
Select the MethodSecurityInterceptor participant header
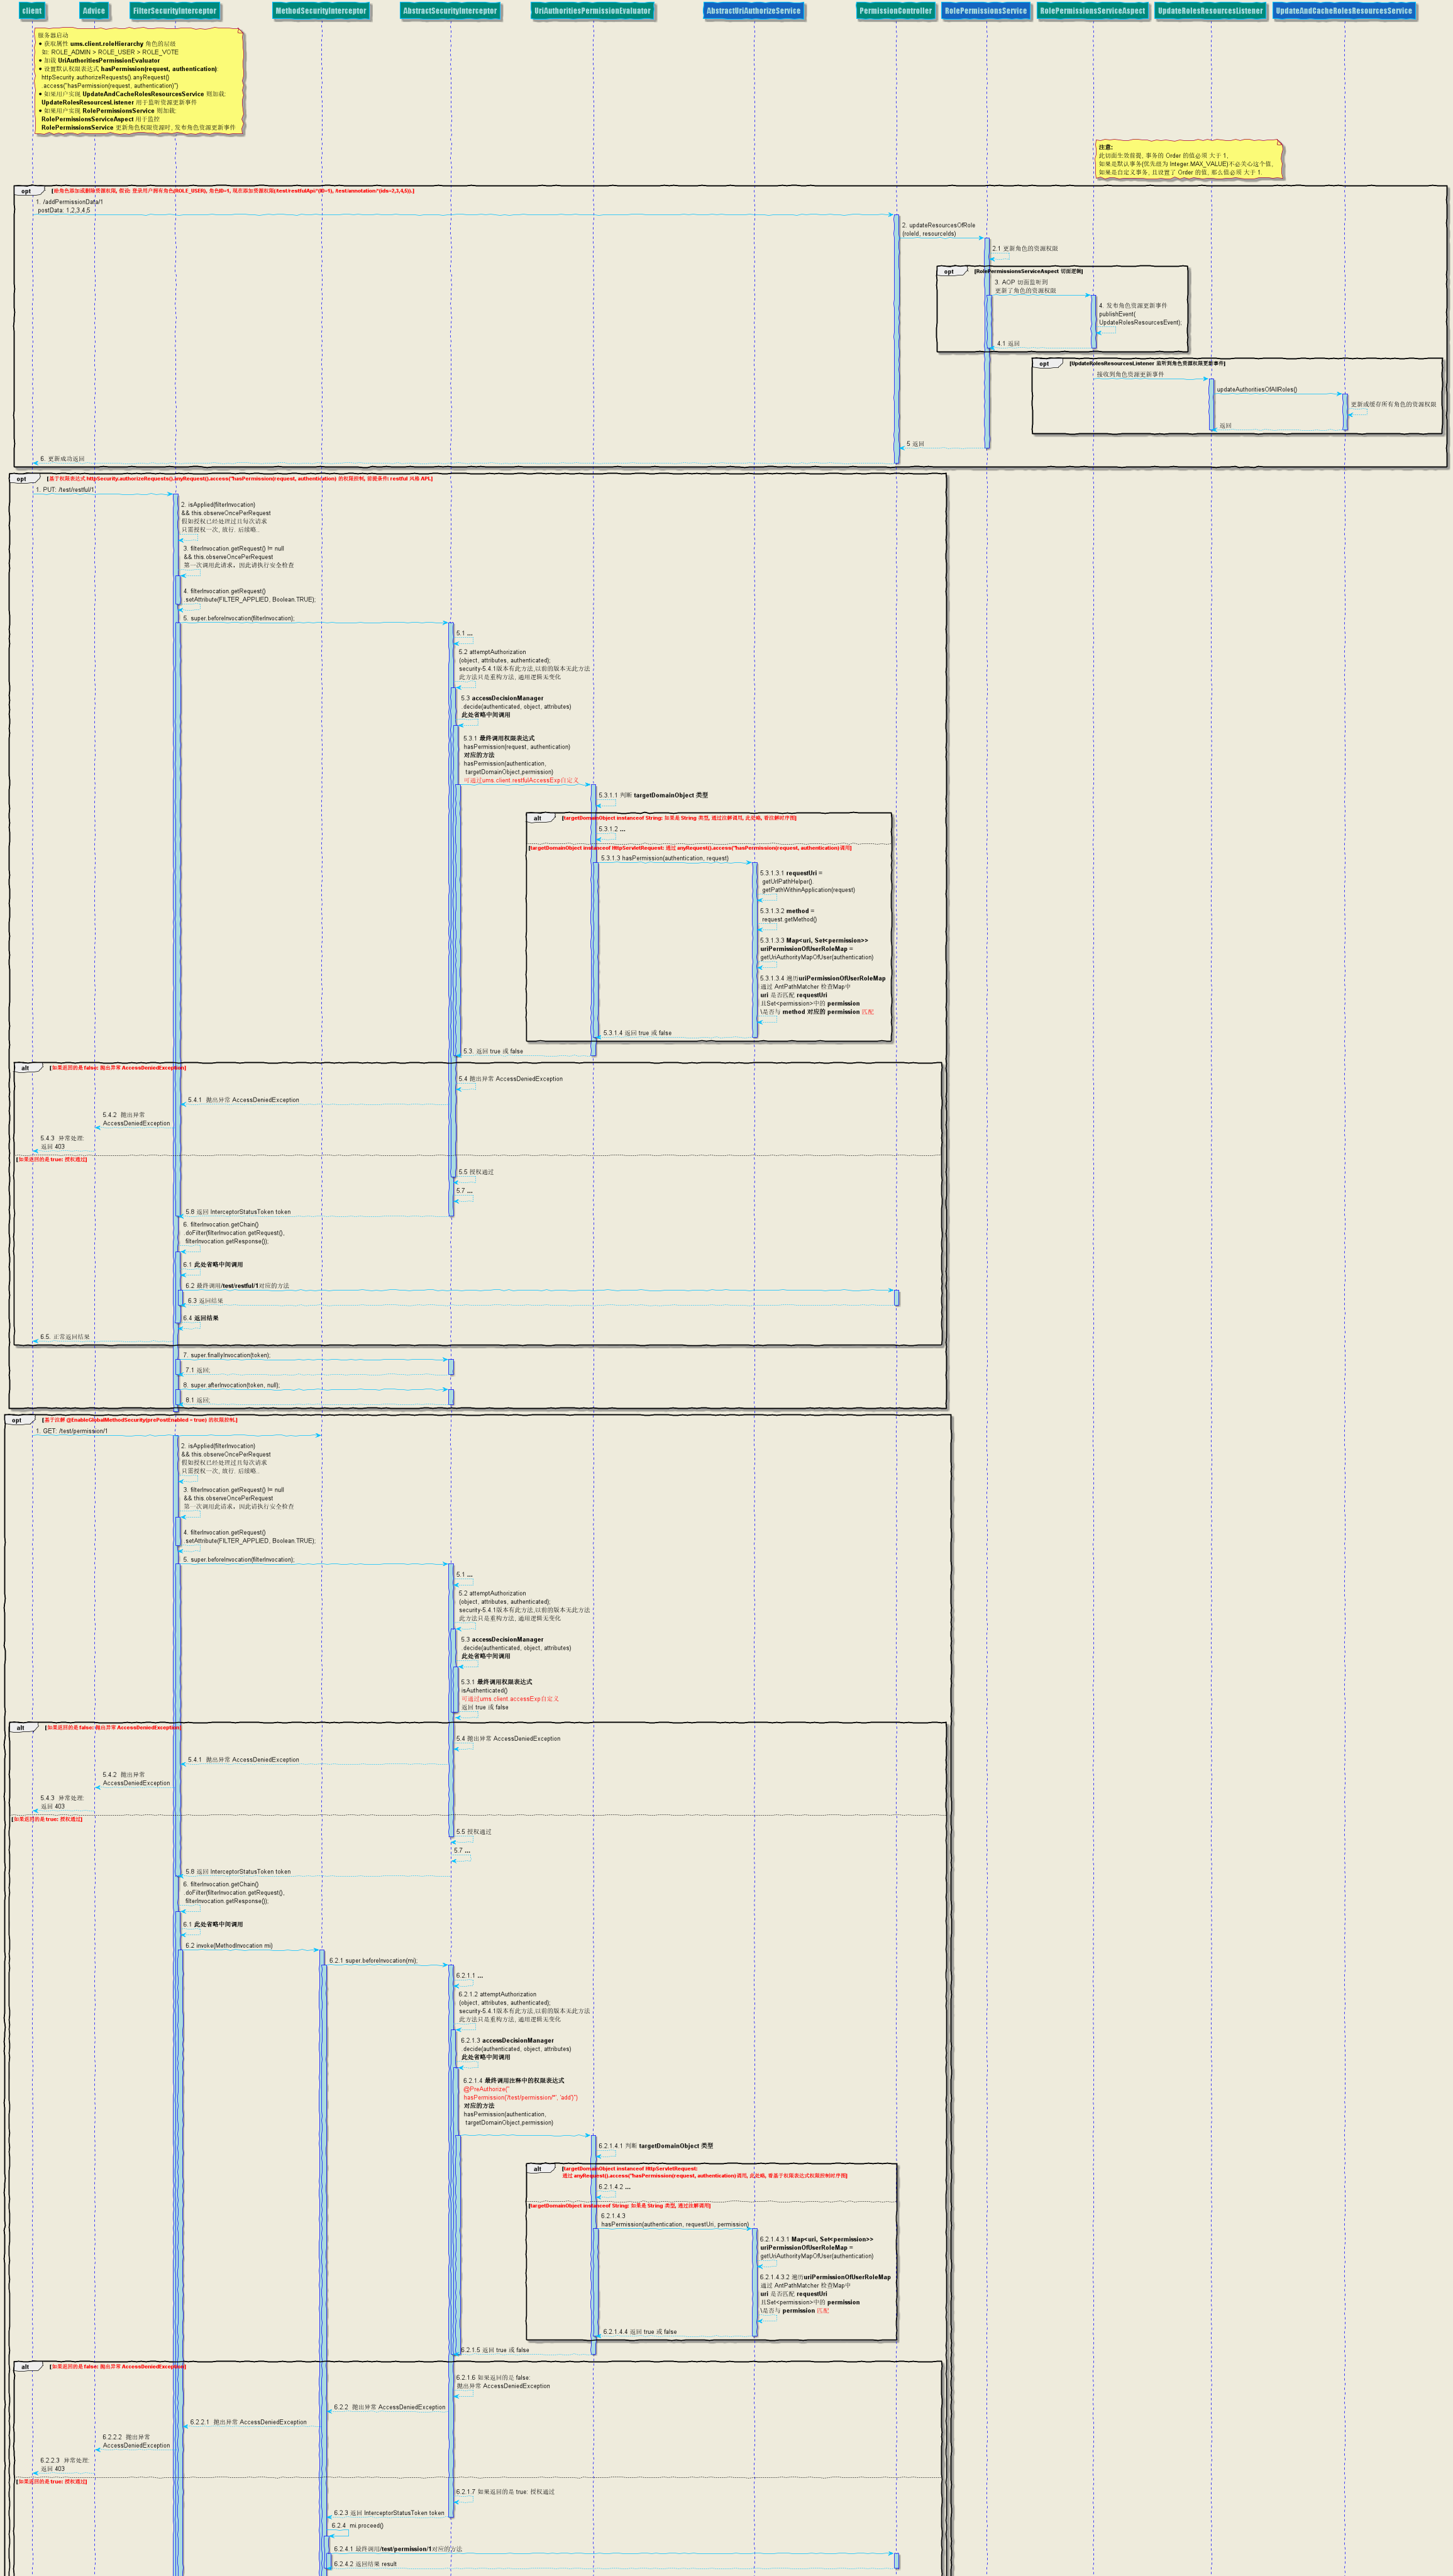pyautogui.click(x=321, y=11)
